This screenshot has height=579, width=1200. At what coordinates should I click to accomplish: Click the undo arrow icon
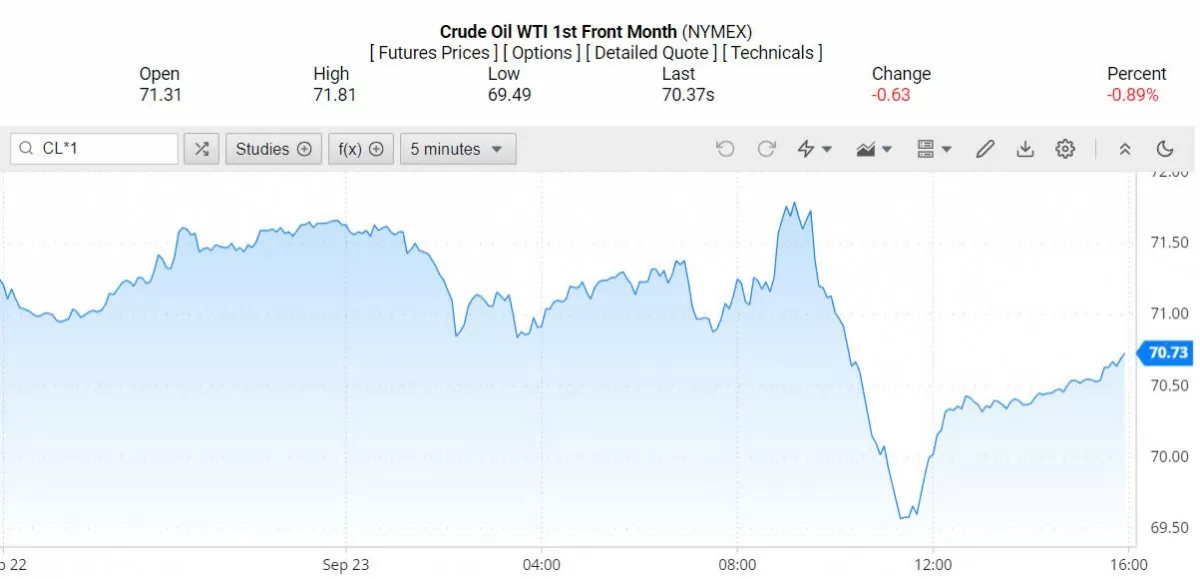coord(725,149)
